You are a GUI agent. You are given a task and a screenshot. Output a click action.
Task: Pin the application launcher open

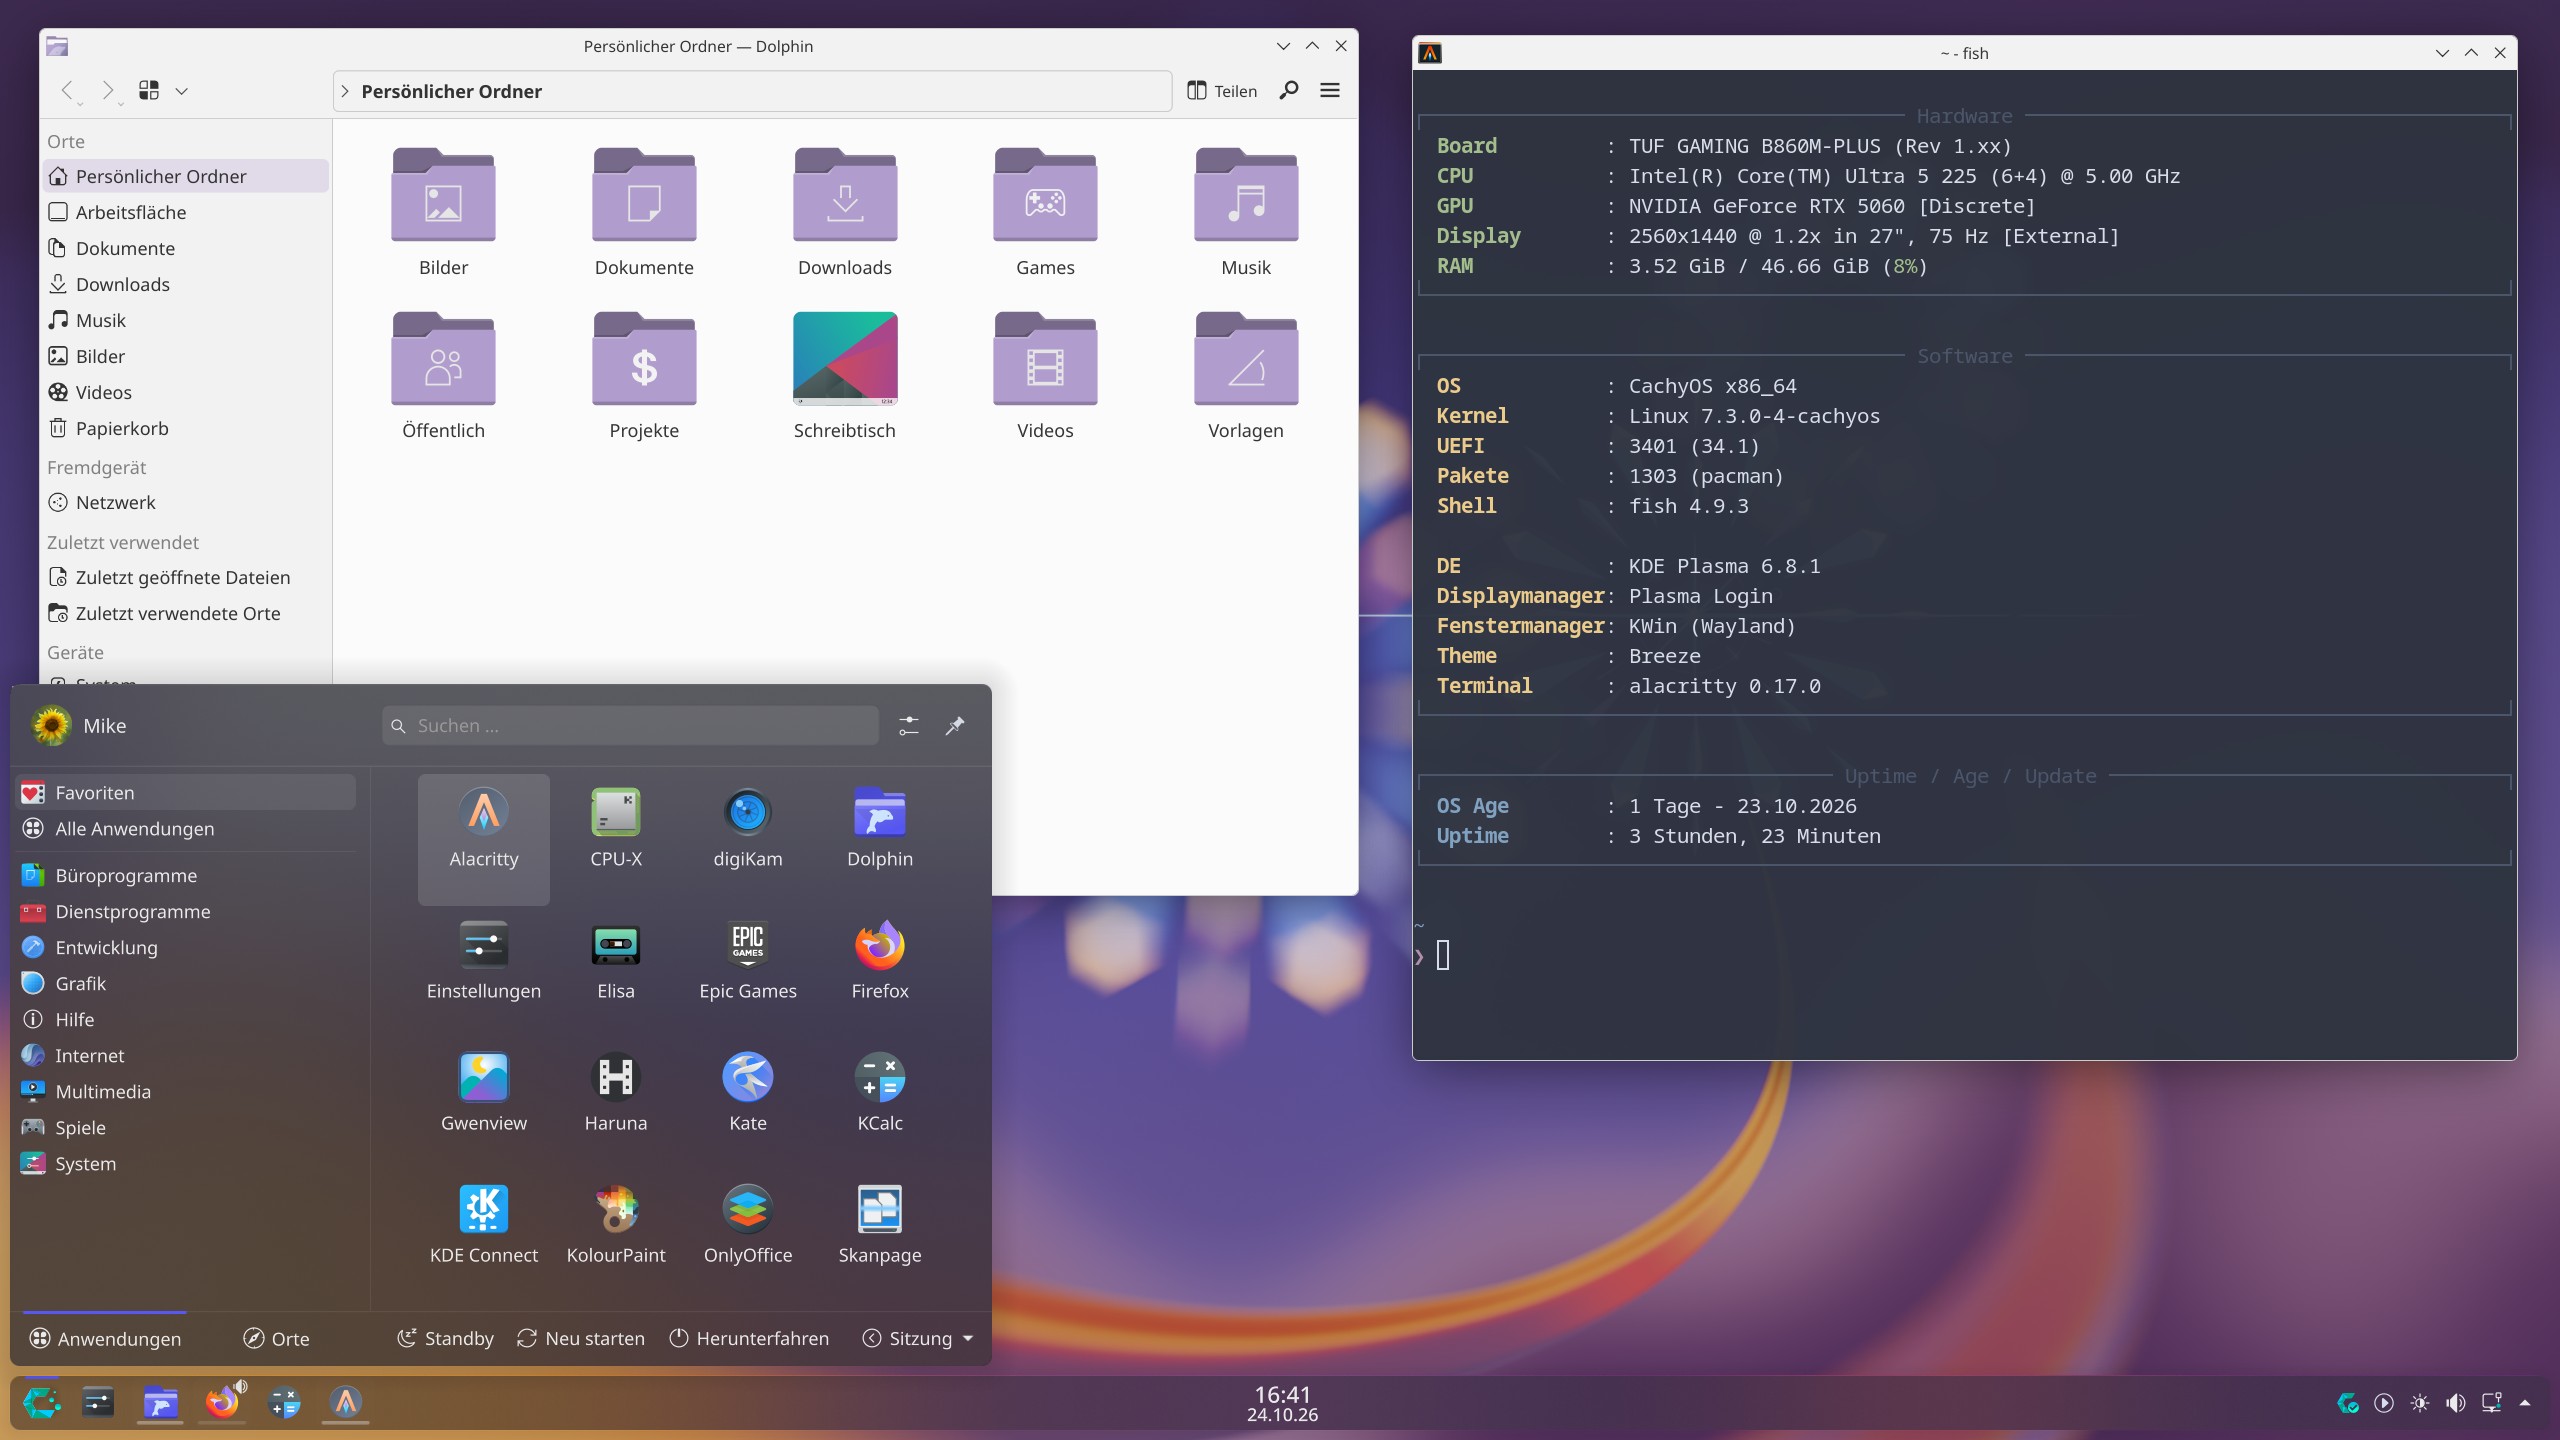[x=955, y=726]
